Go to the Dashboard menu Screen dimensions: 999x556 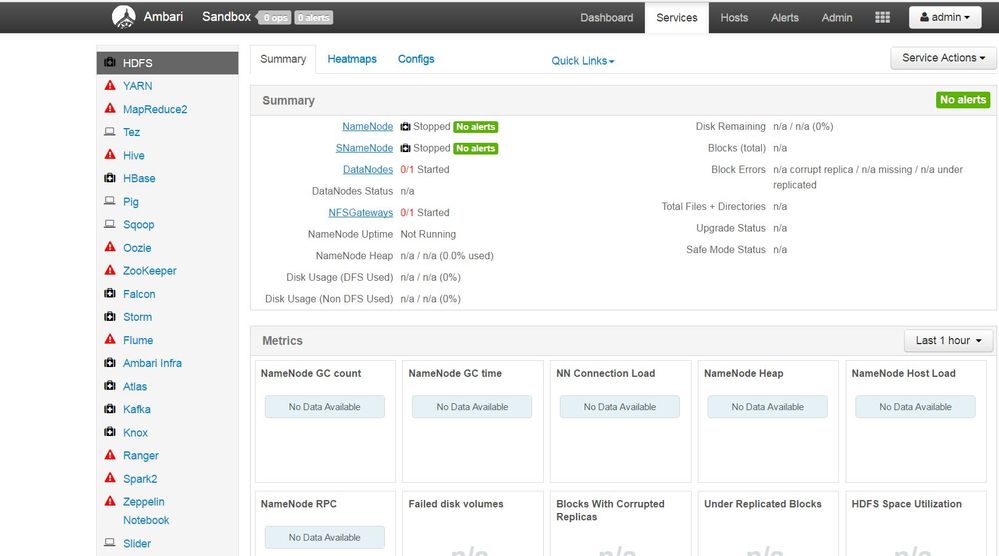[x=607, y=18]
